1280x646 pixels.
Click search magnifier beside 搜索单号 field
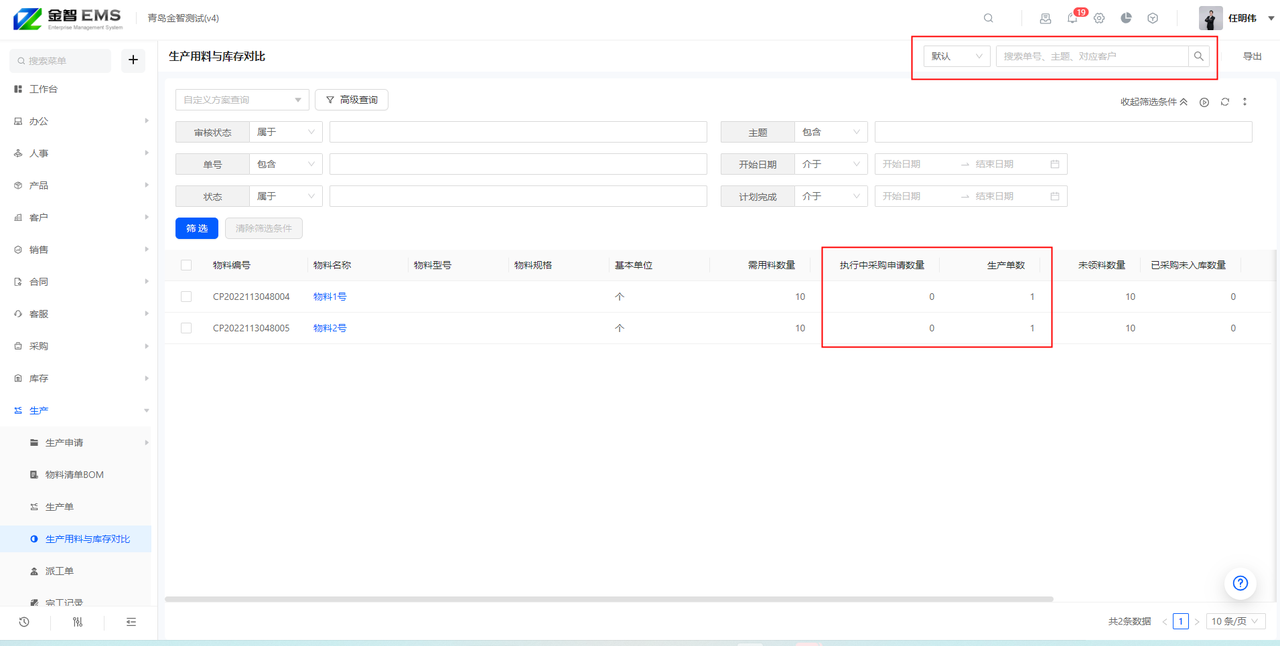tap(1198, 56)
